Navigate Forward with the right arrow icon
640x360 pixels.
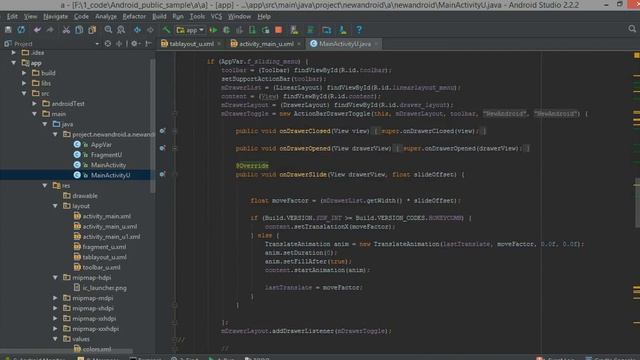pyautogui.click(x=151, y=30)
